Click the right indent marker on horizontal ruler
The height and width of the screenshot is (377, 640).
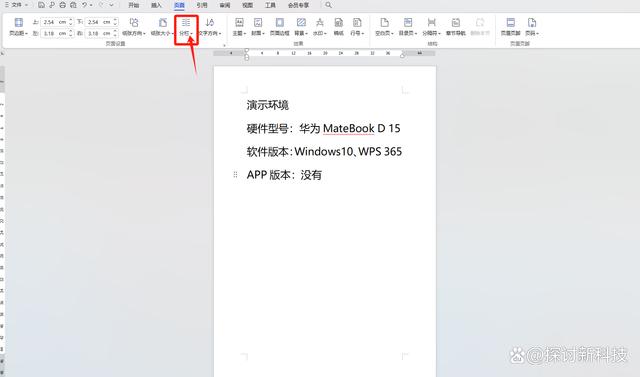[402, 54]
